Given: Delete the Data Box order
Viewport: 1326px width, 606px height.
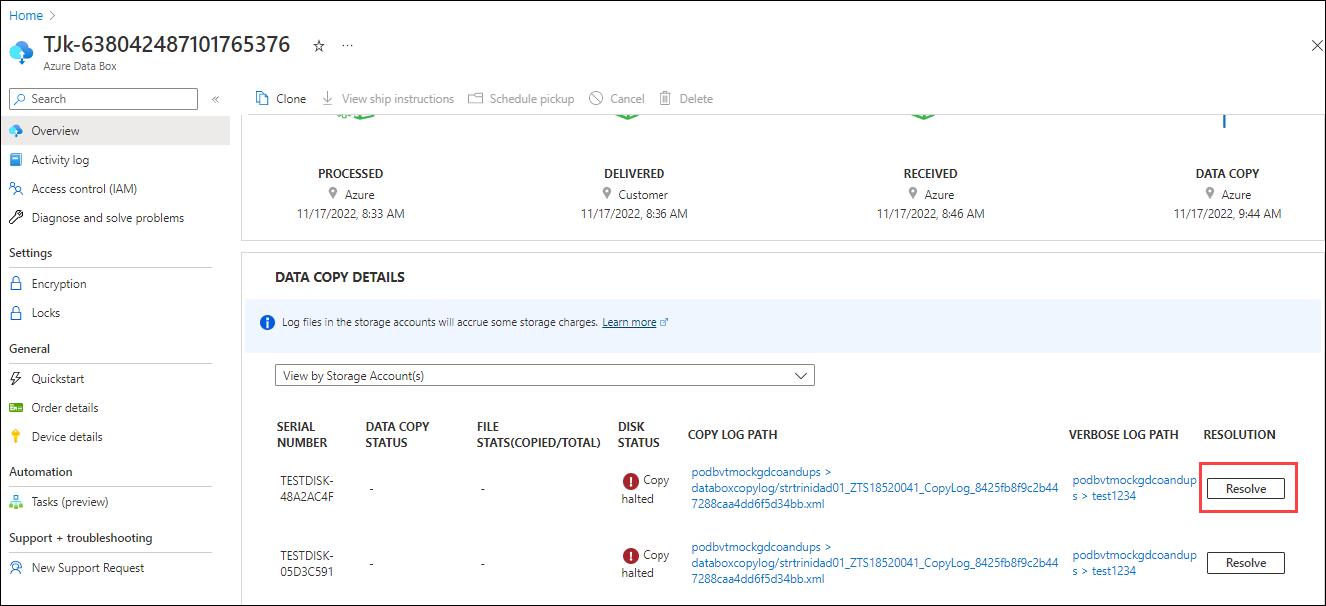Looking at the screenshot, I should (686, 98).
